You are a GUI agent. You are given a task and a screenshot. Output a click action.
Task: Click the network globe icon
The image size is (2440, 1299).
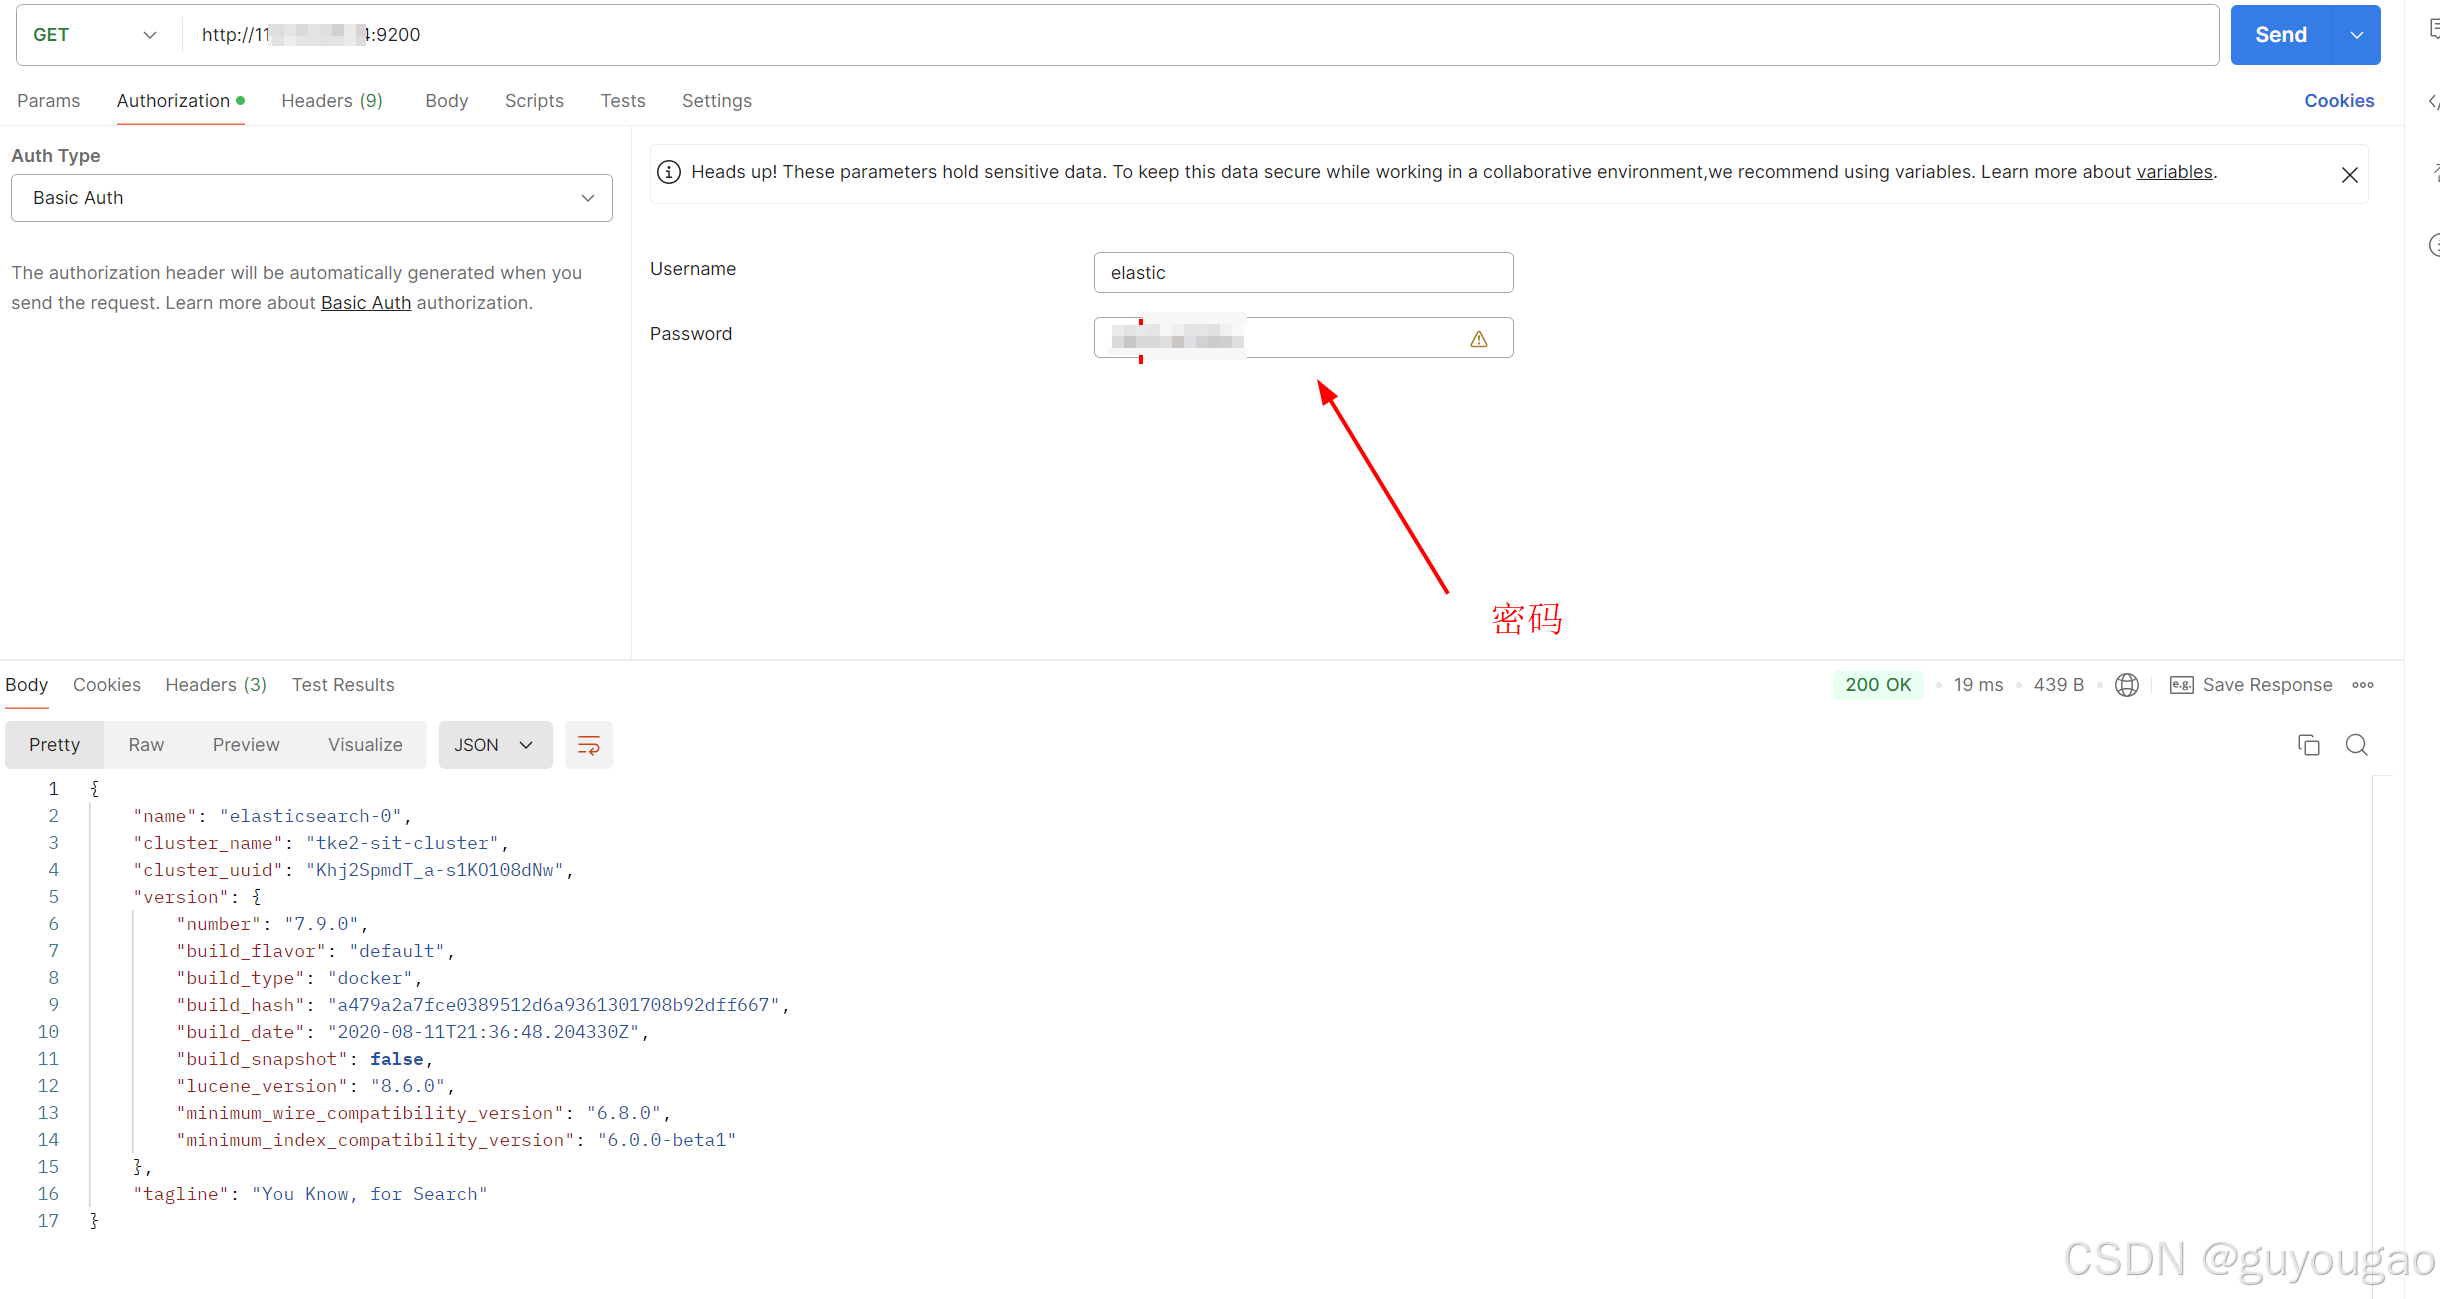pyautogui.click(x=2126, y=685)
